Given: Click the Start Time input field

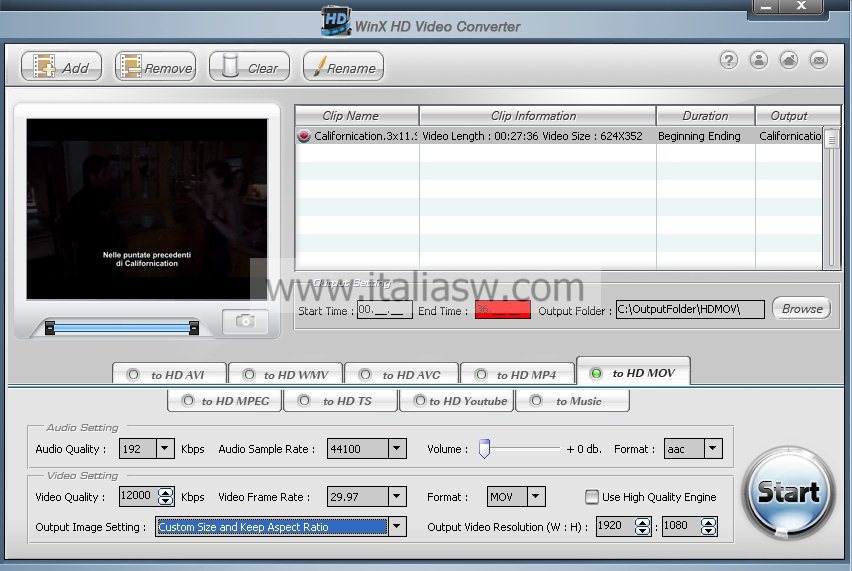Looking at the screenshot, I should pyautogui.click(x=385, y=310).
